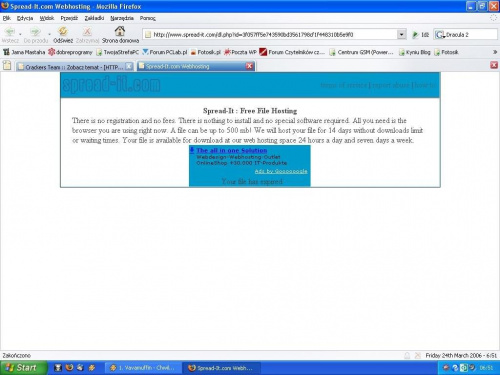
Task: Expand the address bar history dropdown
Action: coord(402,34)
